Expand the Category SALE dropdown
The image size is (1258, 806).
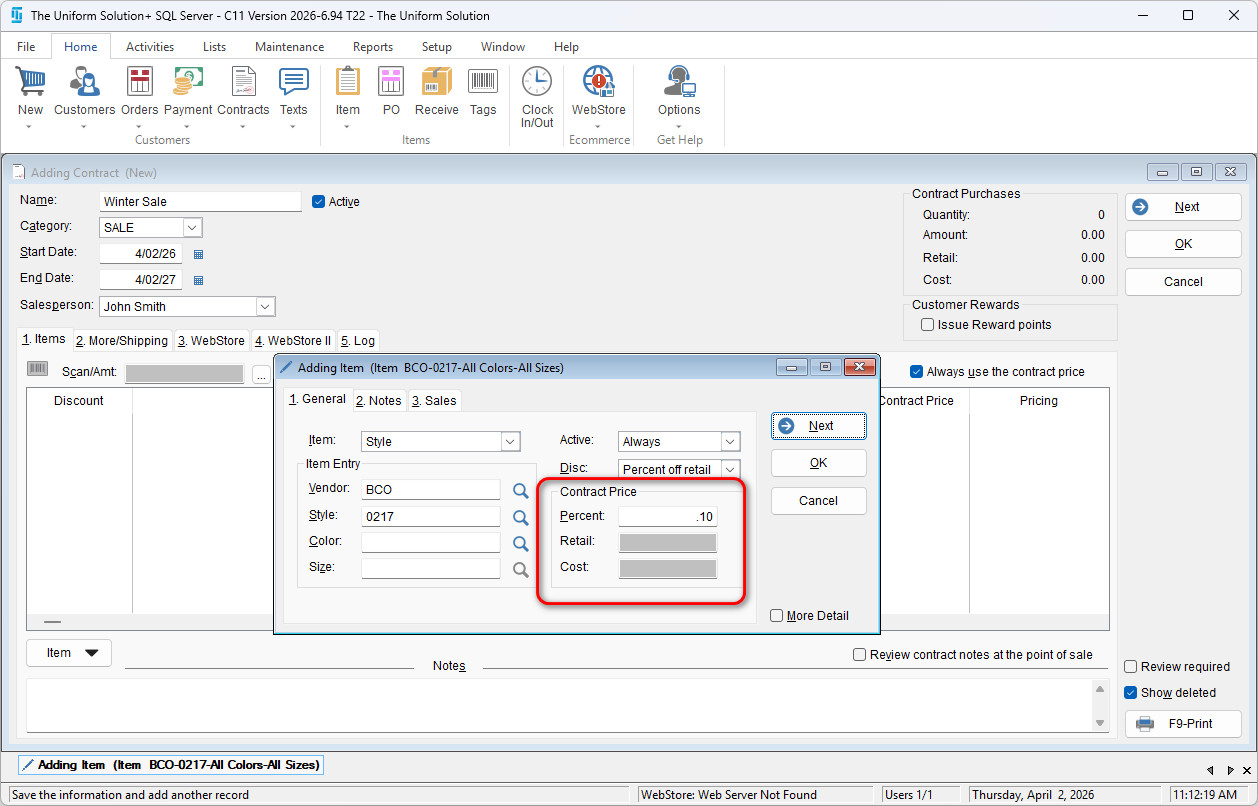pyautogui.click(x=192, y=228)
